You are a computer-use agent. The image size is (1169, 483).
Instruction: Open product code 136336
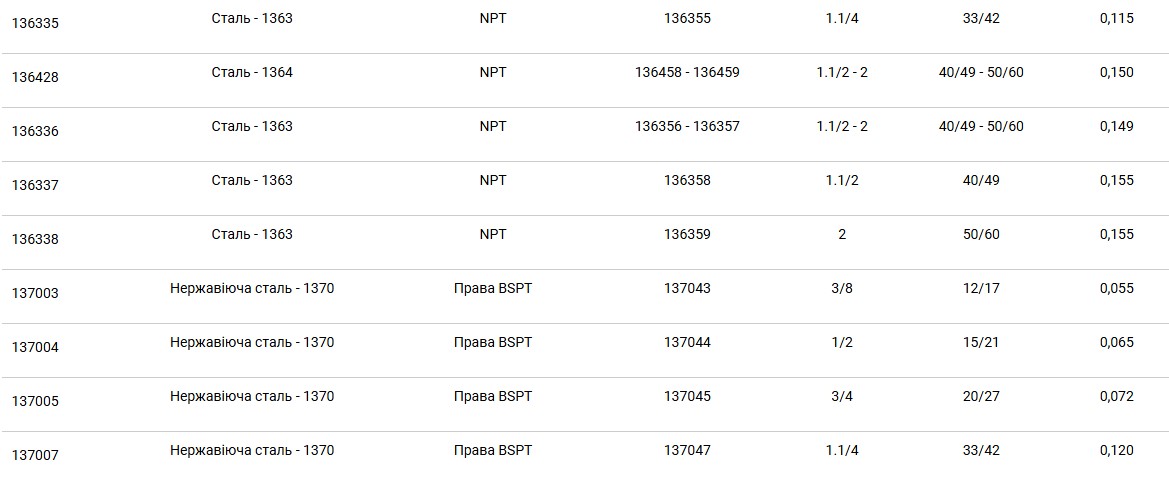35,131
